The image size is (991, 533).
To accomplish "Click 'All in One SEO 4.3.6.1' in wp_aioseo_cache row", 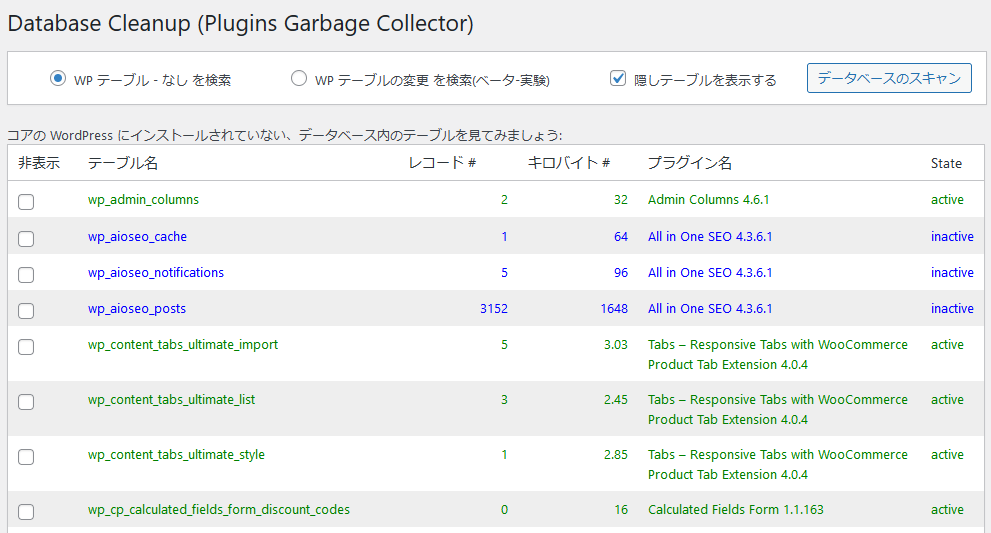I will click(710, 236).
